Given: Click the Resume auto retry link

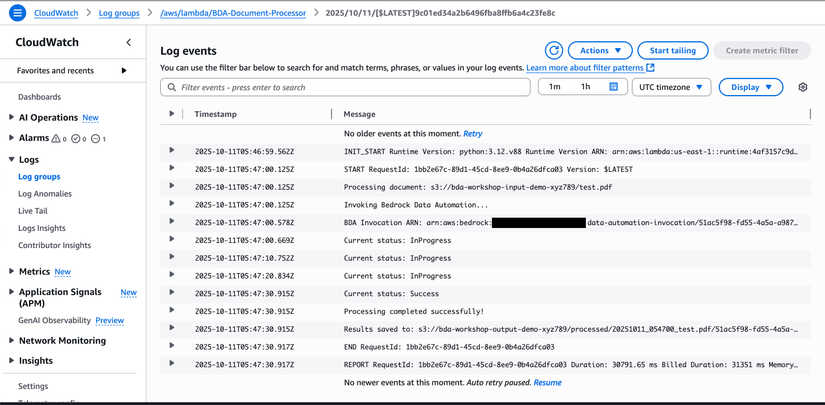Looking at the screenshot, I should point(547,382).
